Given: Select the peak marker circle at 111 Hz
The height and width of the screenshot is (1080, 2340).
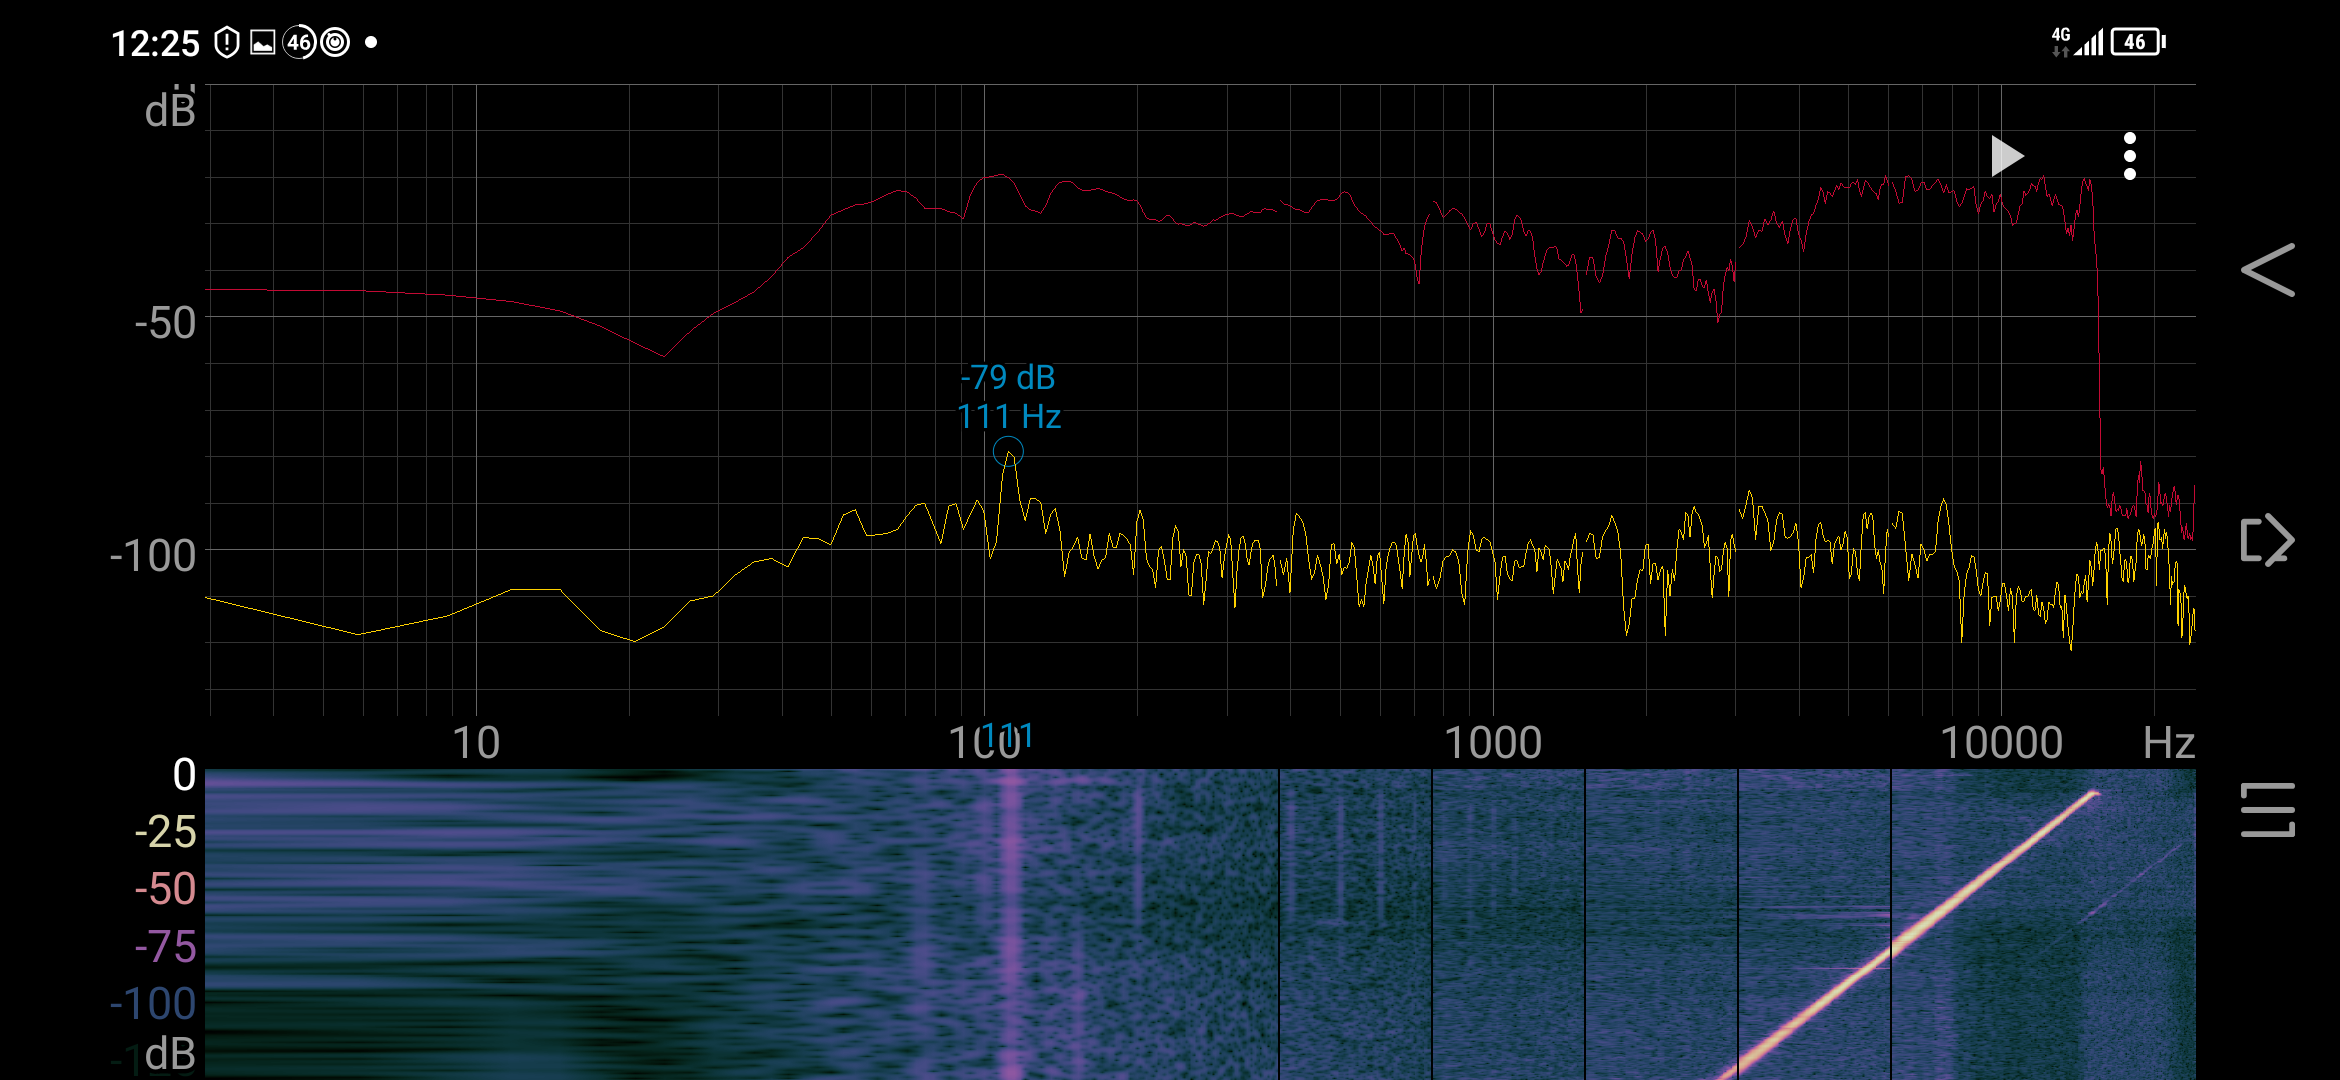Looking at the screenshot, I should click(x=1008, y=452).
